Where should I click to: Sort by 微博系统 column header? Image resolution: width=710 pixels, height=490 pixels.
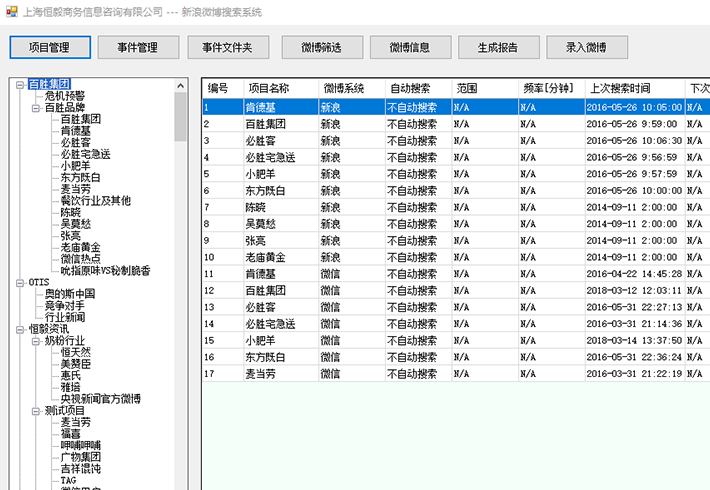click(352, 88)
